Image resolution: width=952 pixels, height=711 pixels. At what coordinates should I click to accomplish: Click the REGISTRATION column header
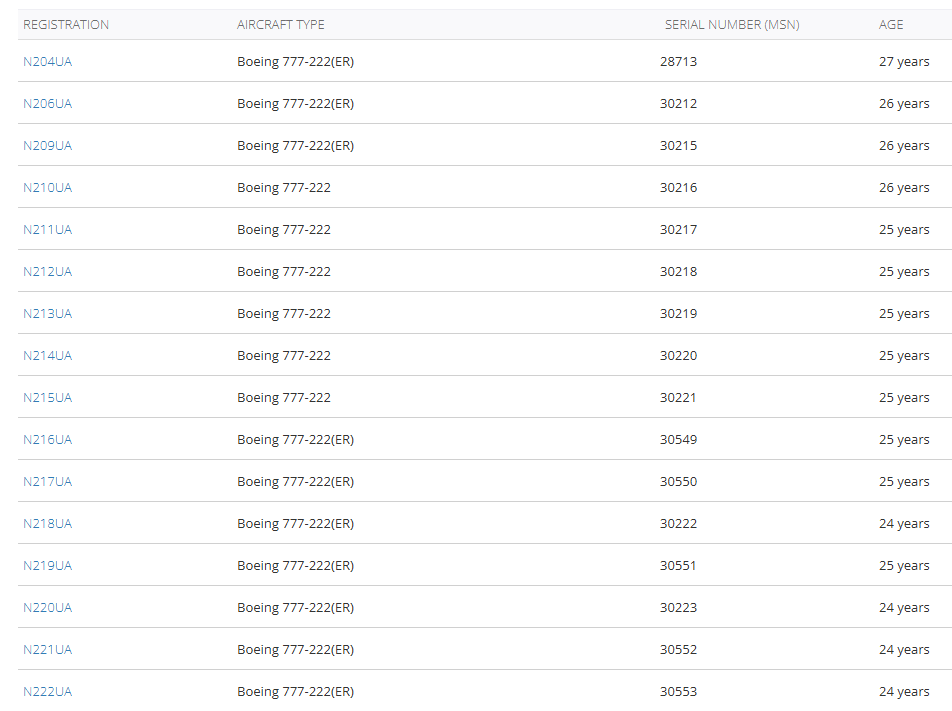coord(66,24)
